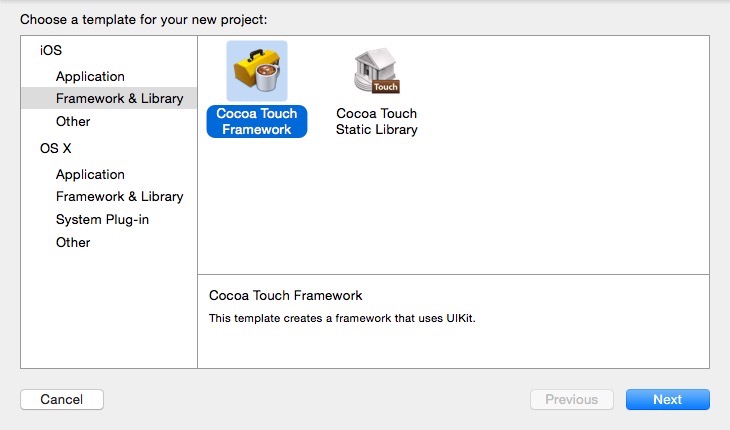Click the Cocoa Touch Static Library label text

(377, 122)
